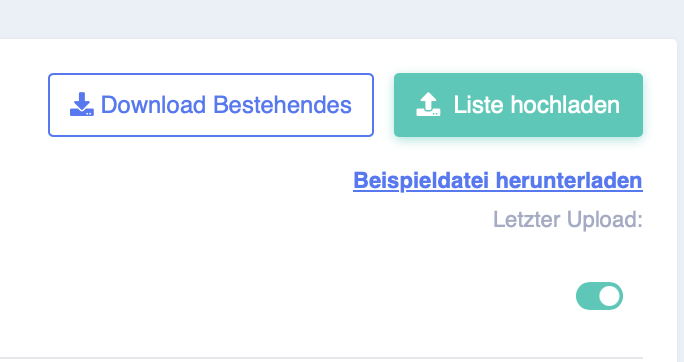Click the green Liste hochladen button
684x362 pixels.
pyautogui.click(x=518, y=105)
